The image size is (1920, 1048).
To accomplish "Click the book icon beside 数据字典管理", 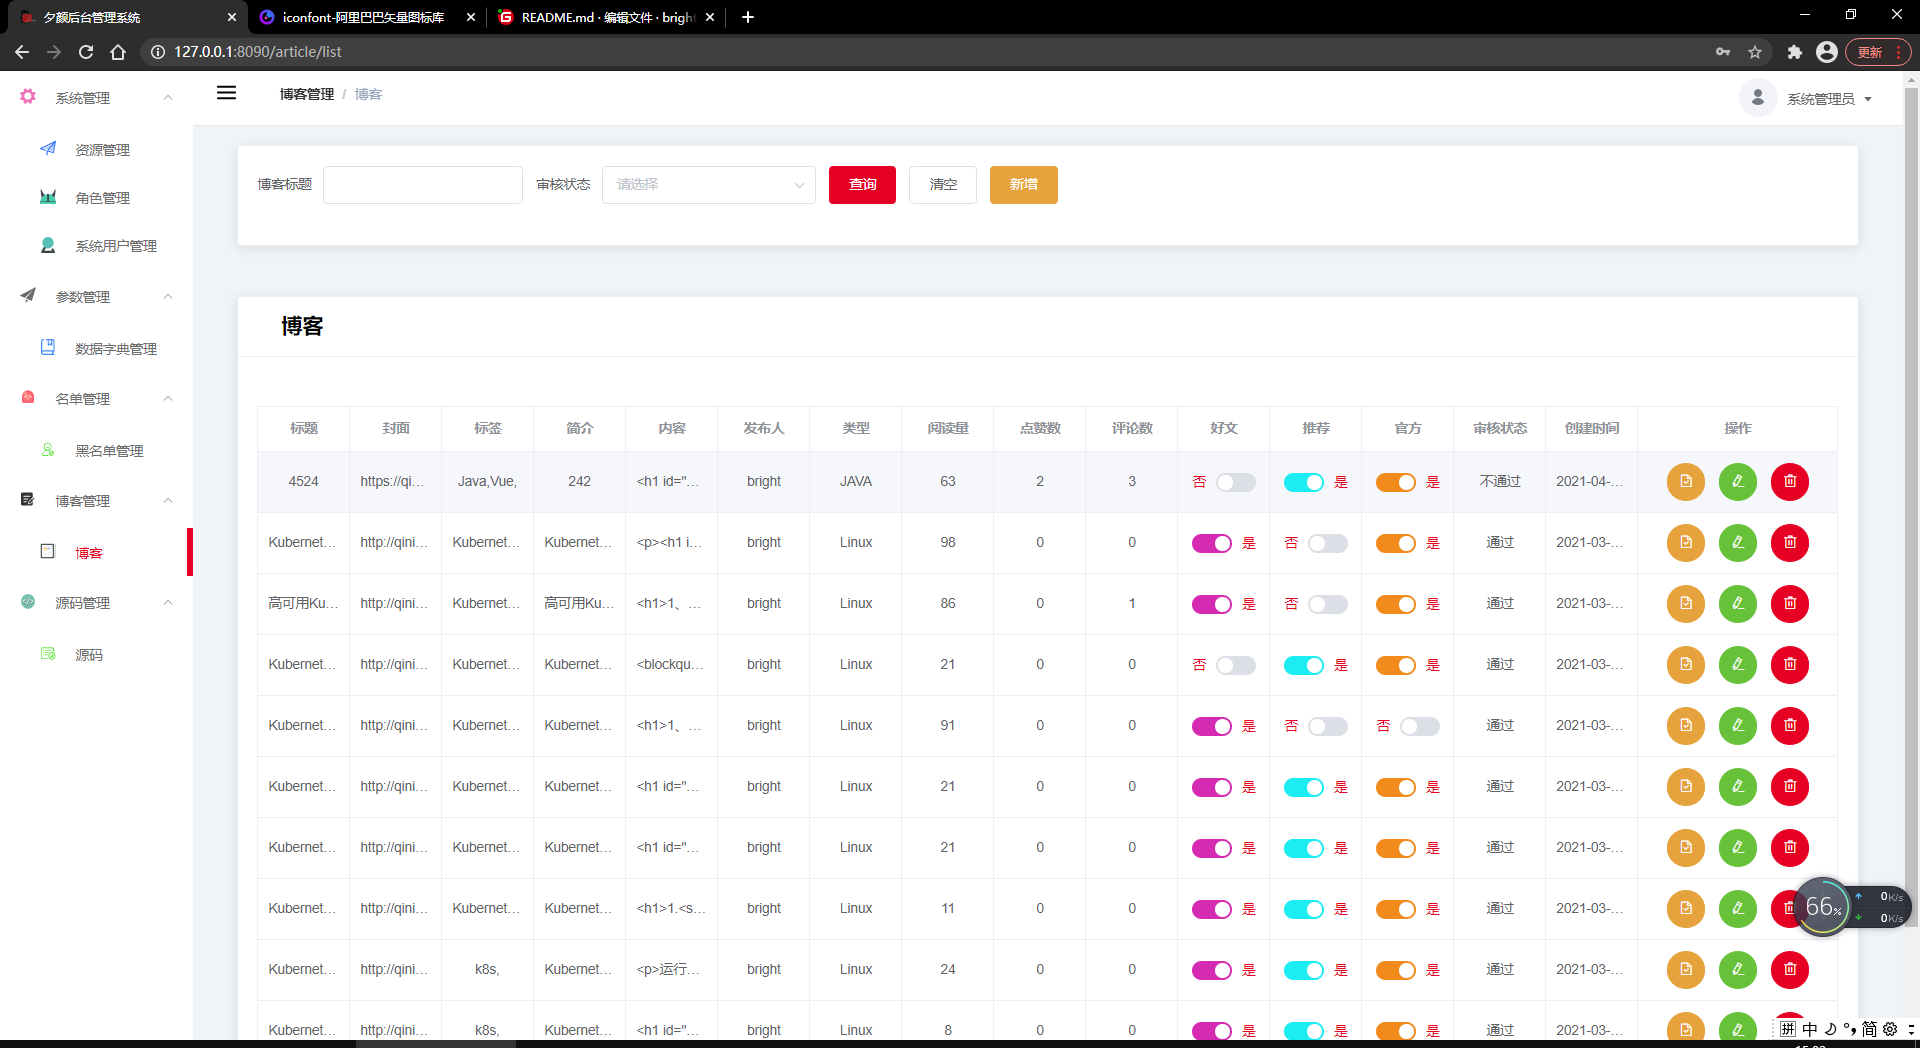I will point(48,347).
